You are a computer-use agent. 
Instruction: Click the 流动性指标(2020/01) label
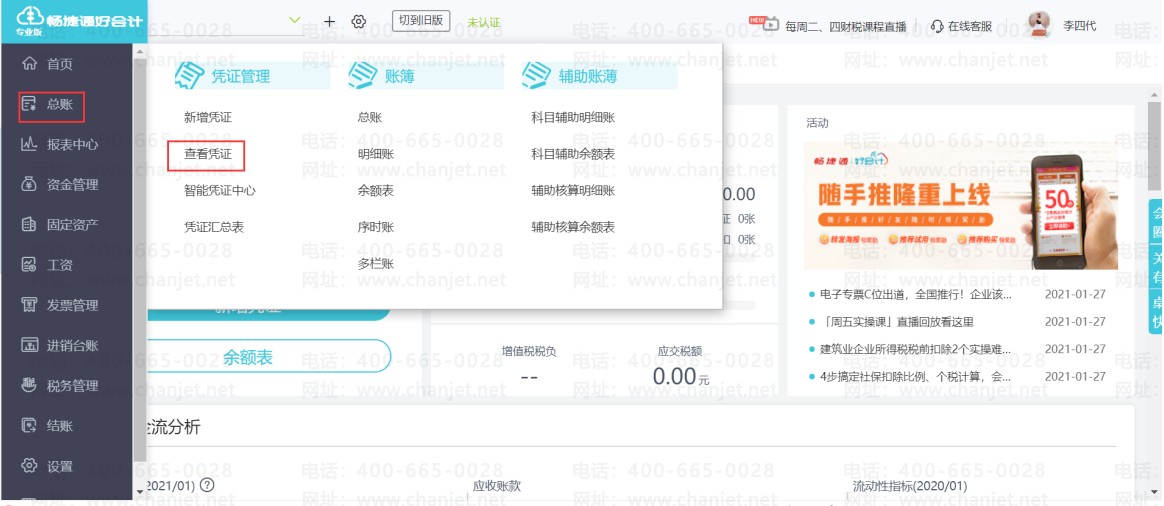click(910, 486)
